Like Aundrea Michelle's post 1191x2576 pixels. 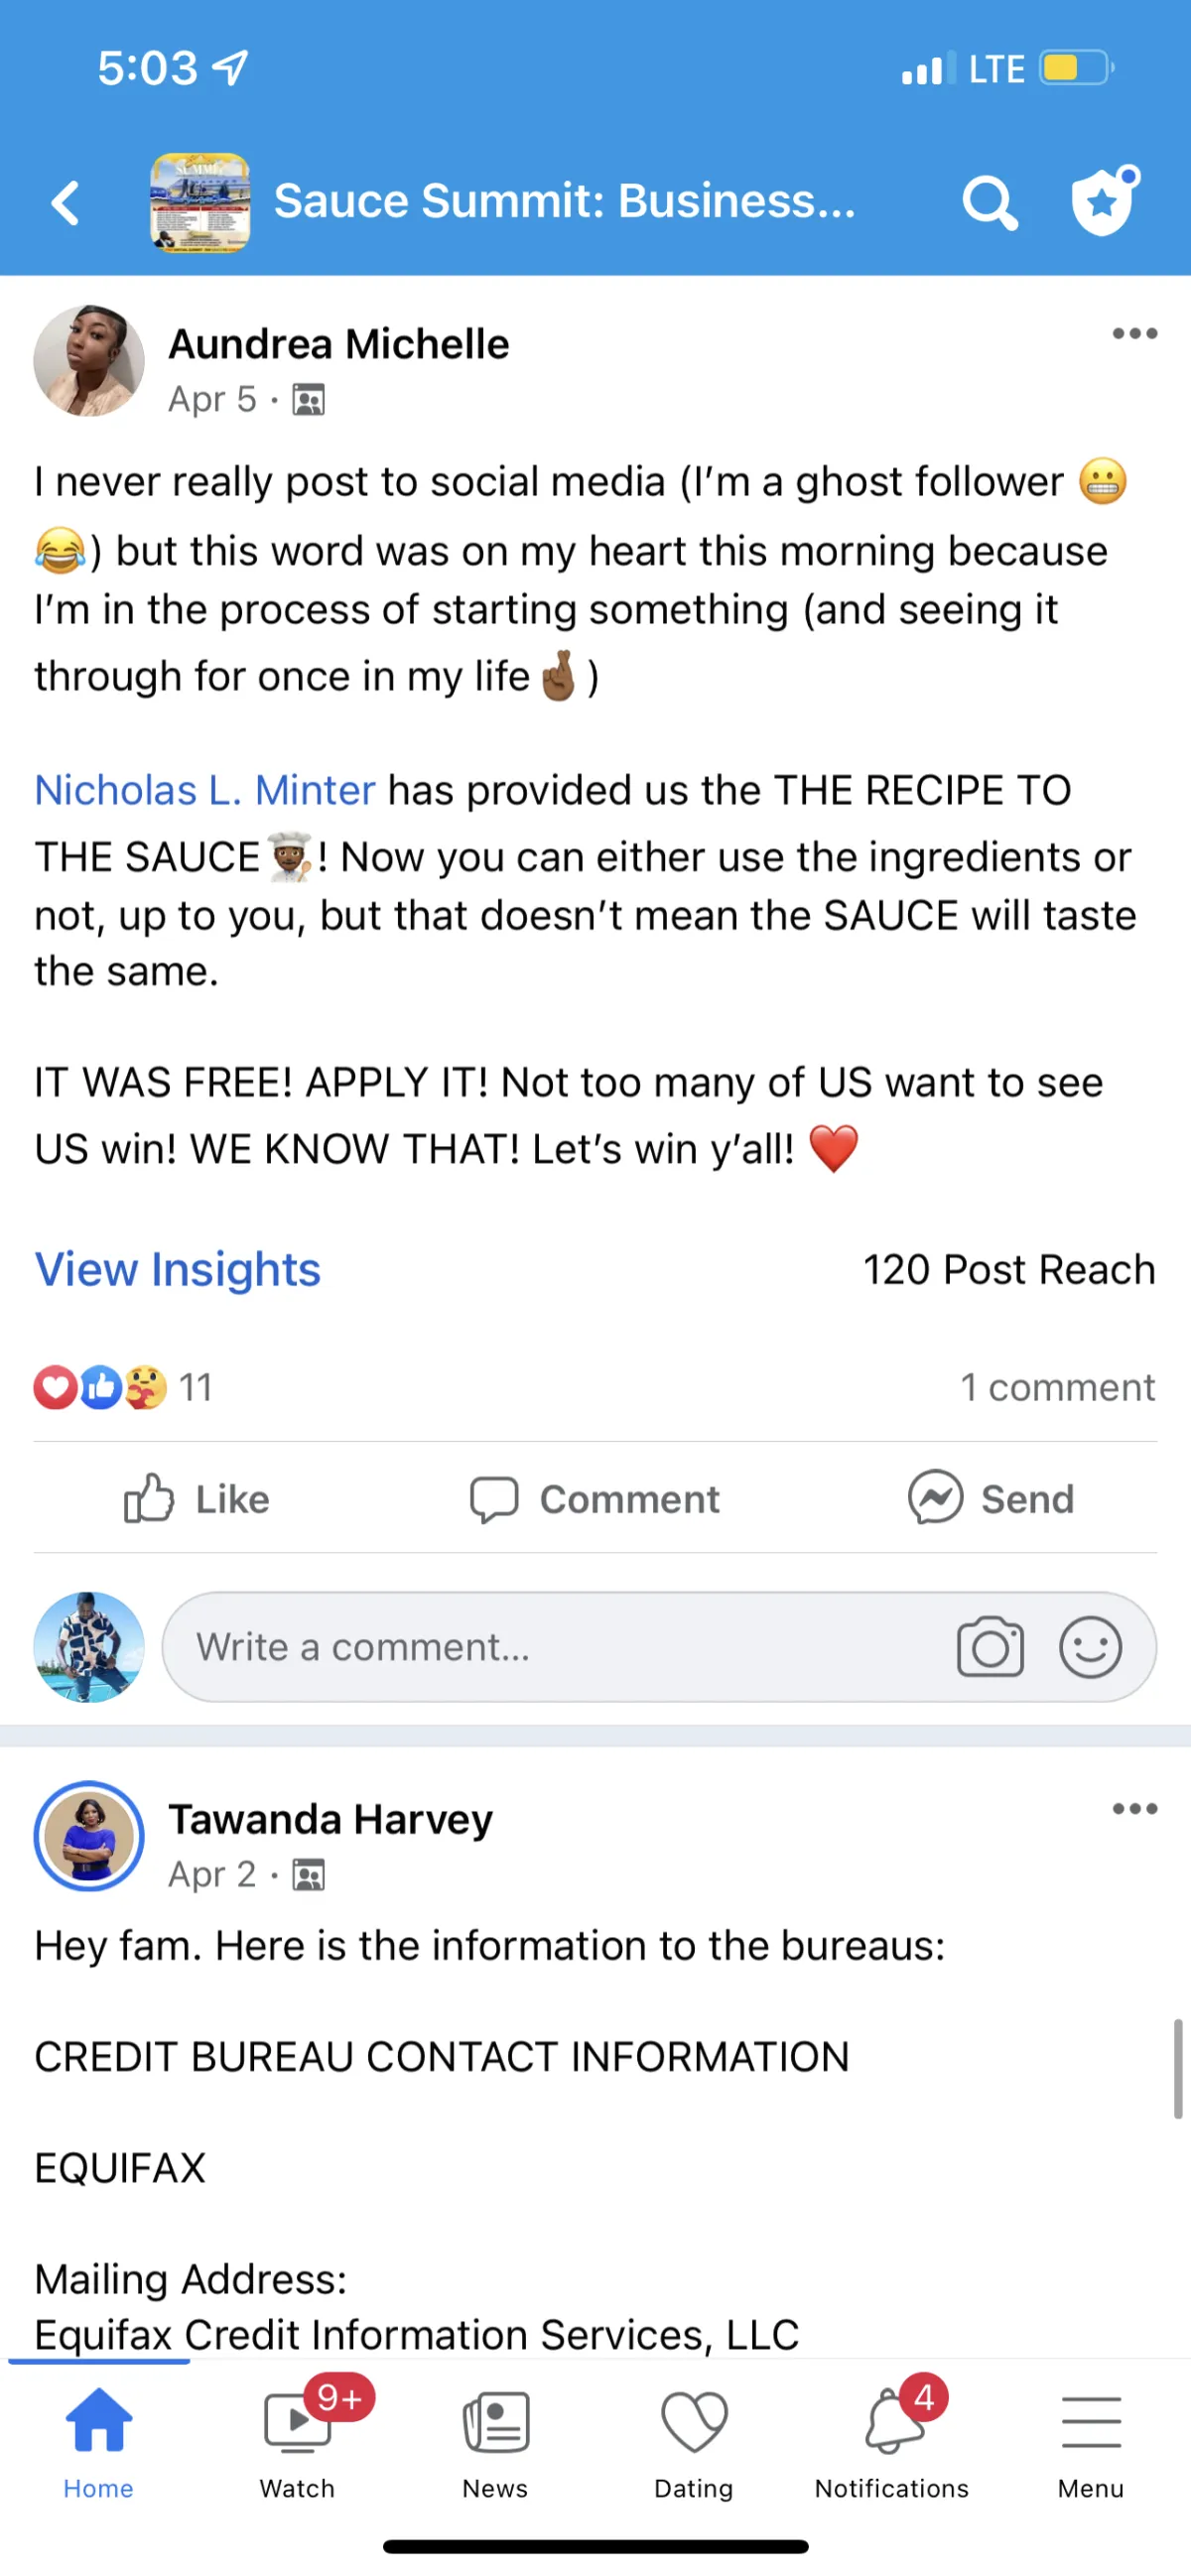pyautogui.click(x=197, y=1498)
